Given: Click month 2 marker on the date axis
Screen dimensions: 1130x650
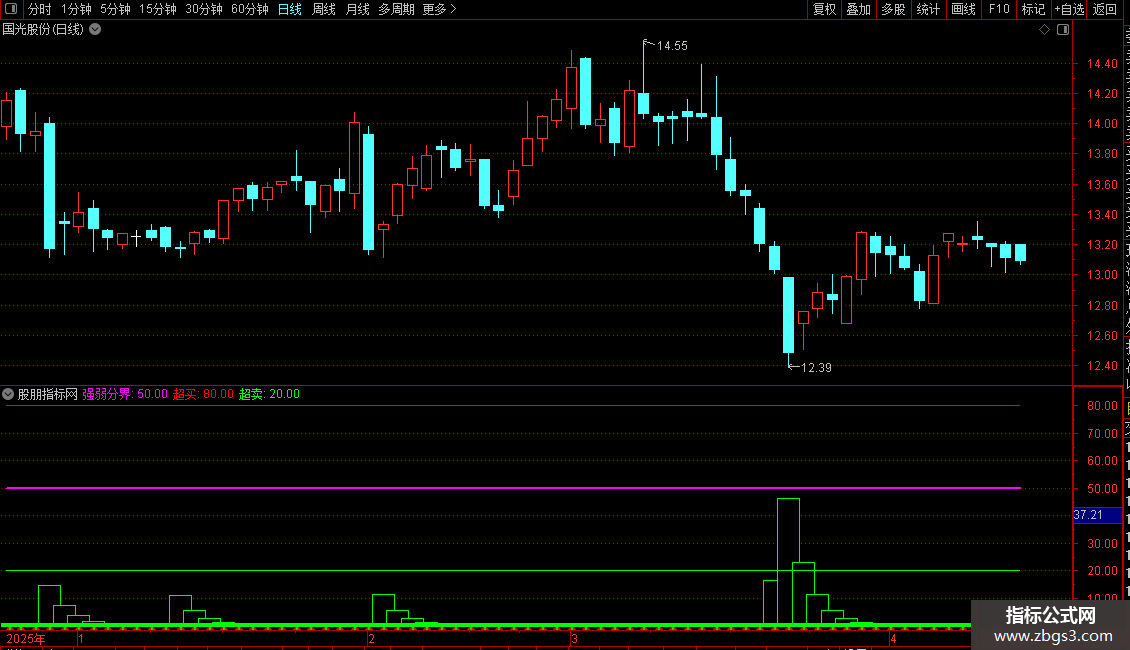Looking at the screenshot, I should coord(371,638).
